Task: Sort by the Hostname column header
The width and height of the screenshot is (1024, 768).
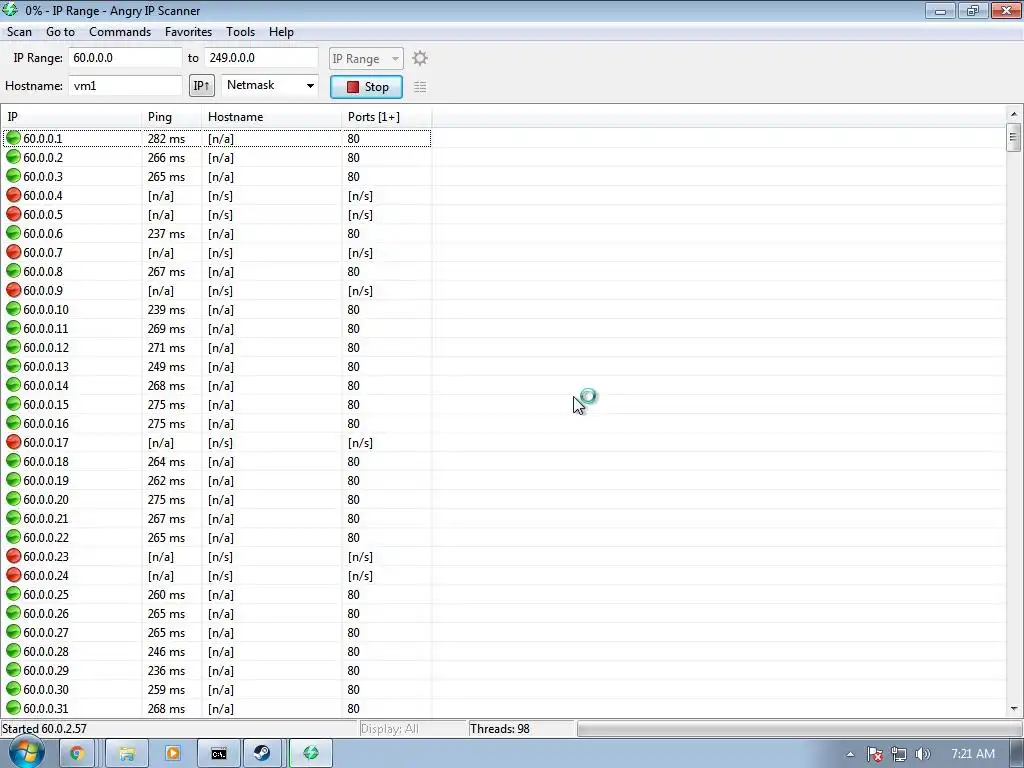Action: coord(272,117)
